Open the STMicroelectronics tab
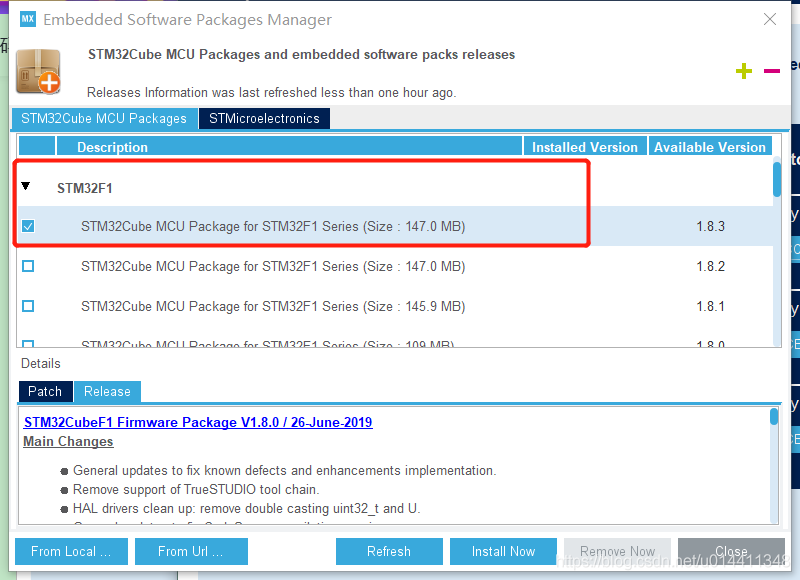 pos(264,118)
